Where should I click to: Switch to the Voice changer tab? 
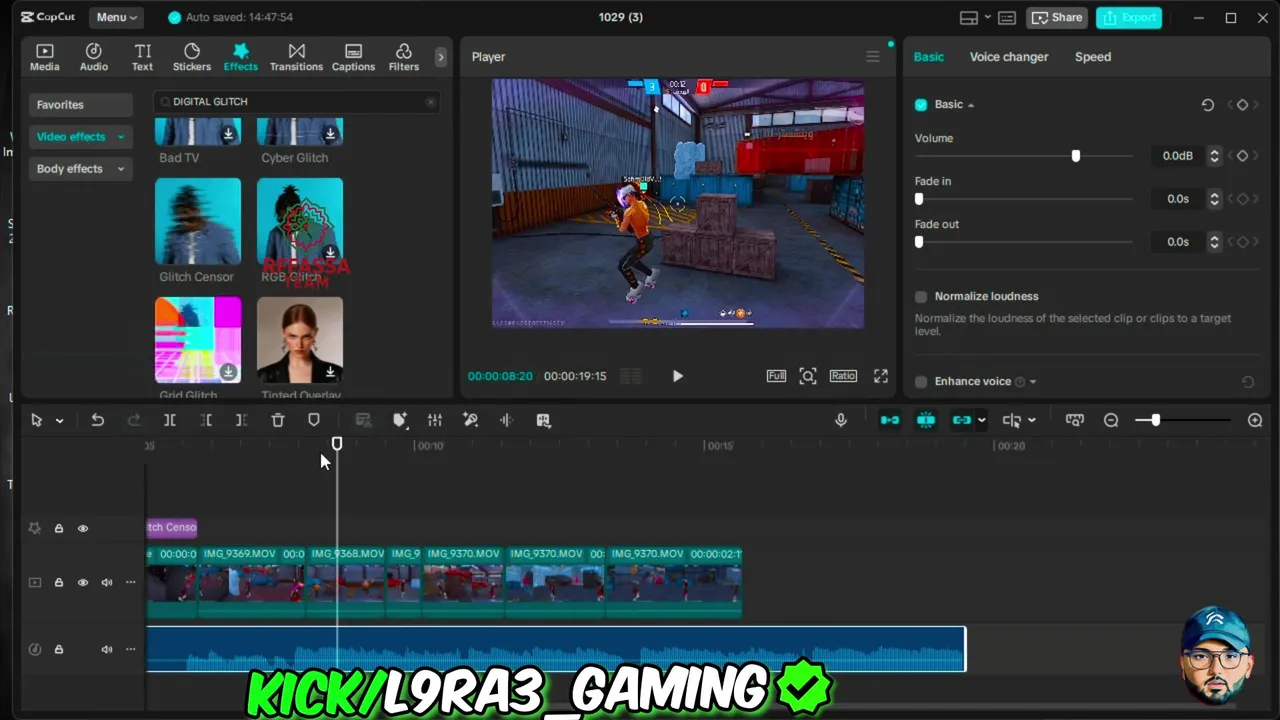coord(1009,57)
